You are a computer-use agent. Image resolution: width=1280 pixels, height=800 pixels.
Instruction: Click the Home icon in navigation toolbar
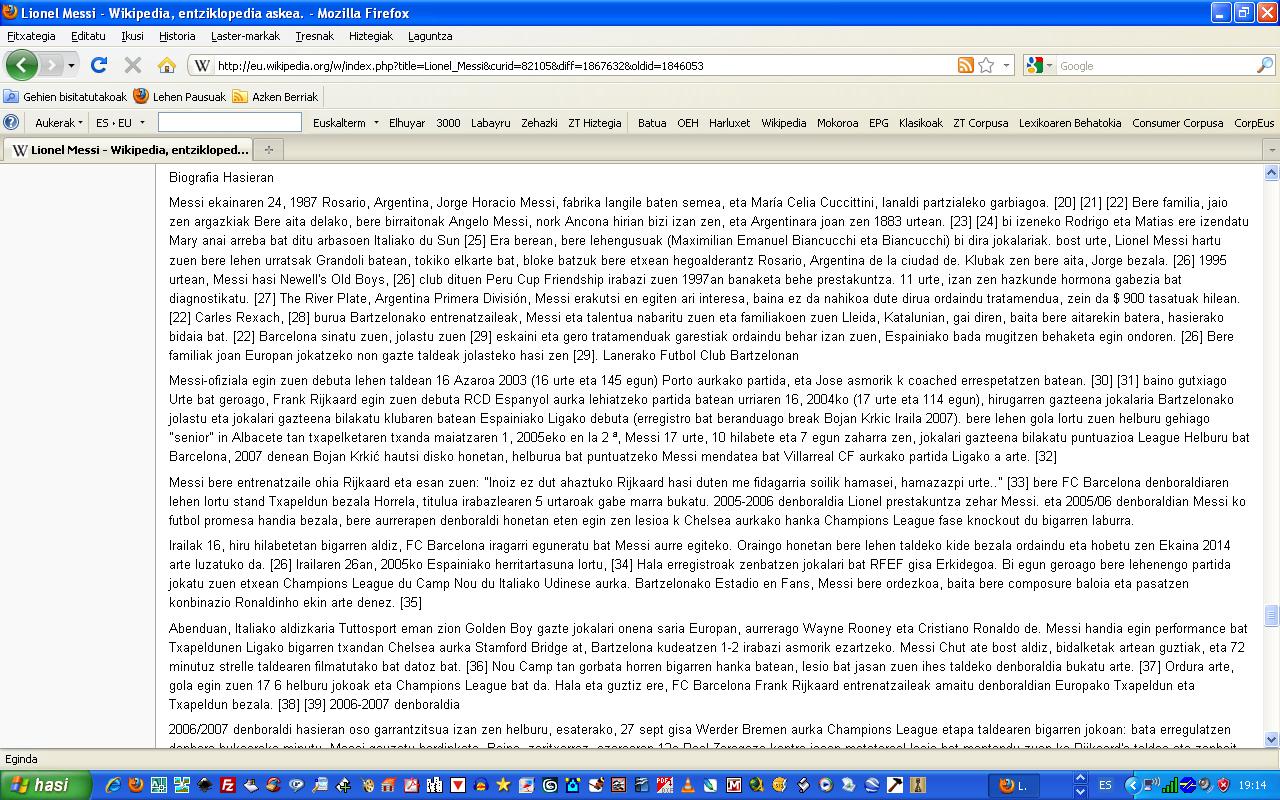click(x=167, y=65)
